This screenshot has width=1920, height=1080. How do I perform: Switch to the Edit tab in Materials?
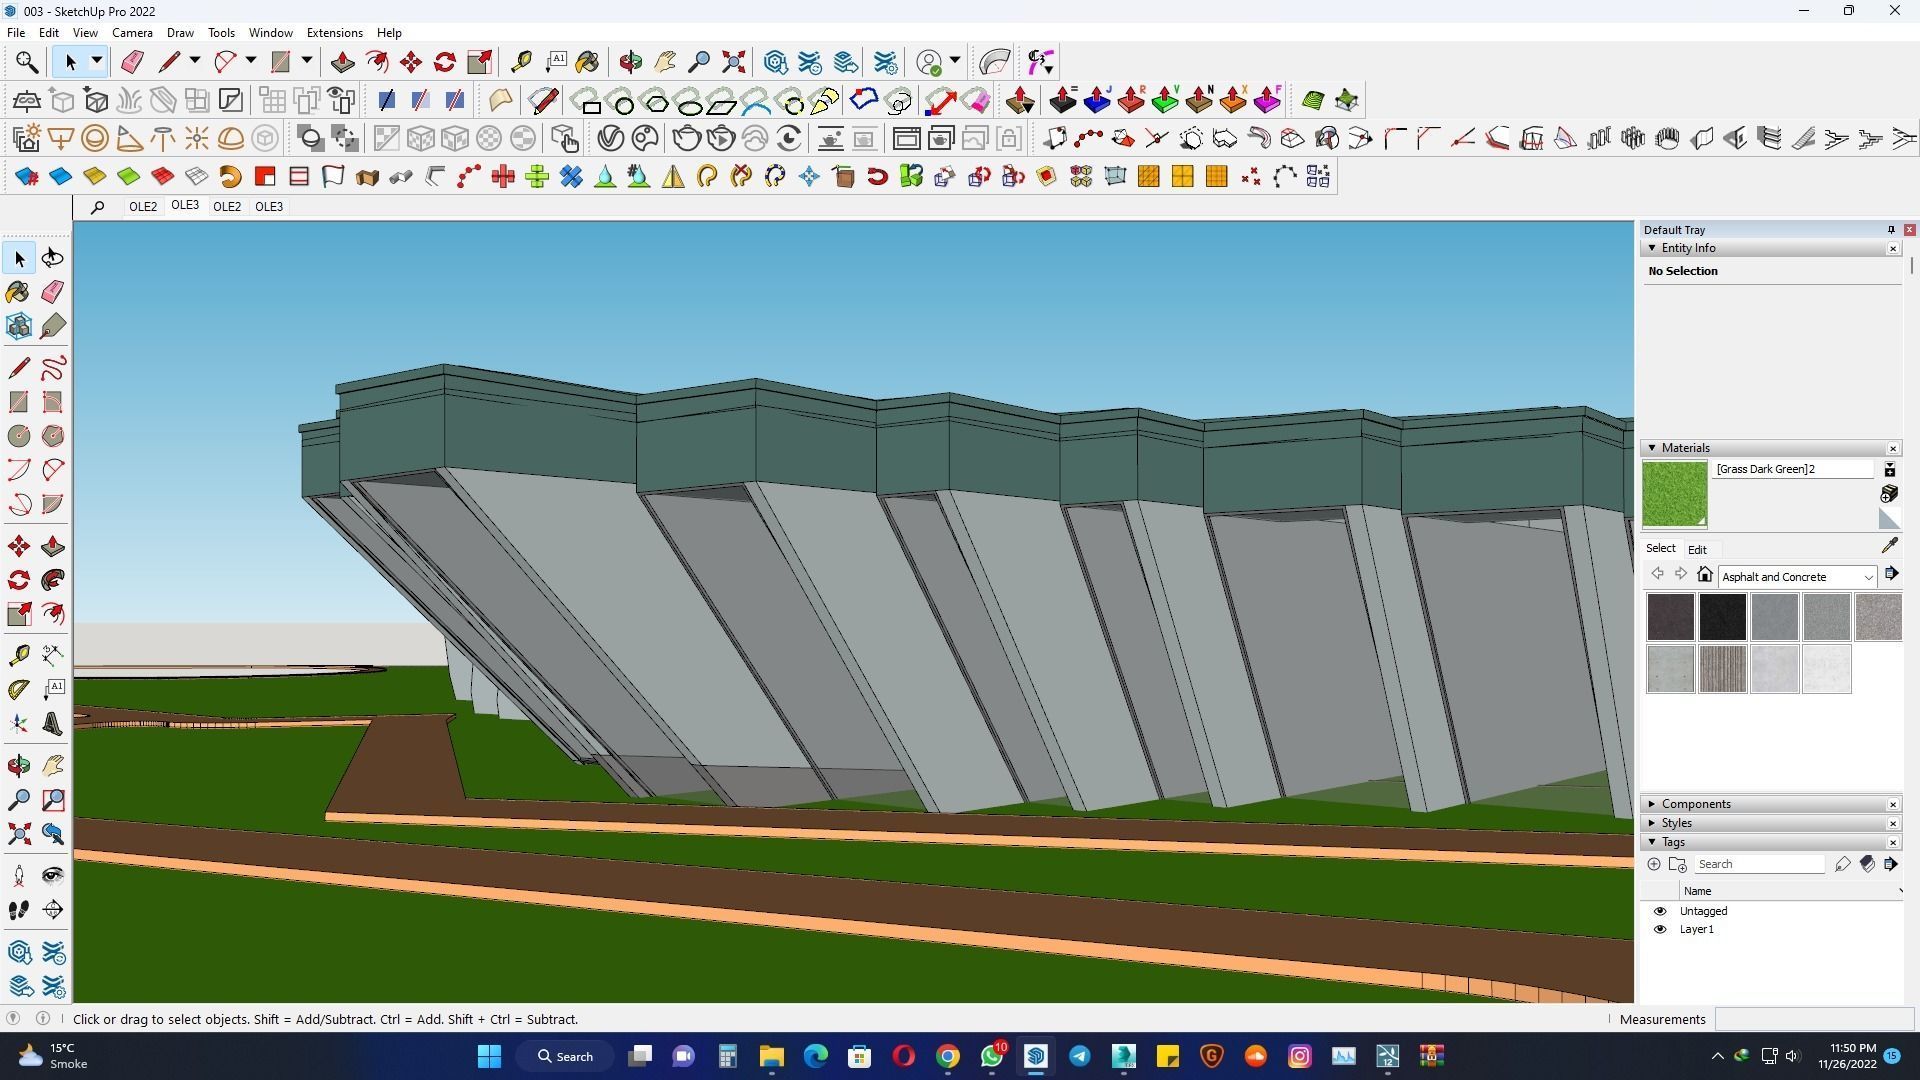coord(1697,549)
